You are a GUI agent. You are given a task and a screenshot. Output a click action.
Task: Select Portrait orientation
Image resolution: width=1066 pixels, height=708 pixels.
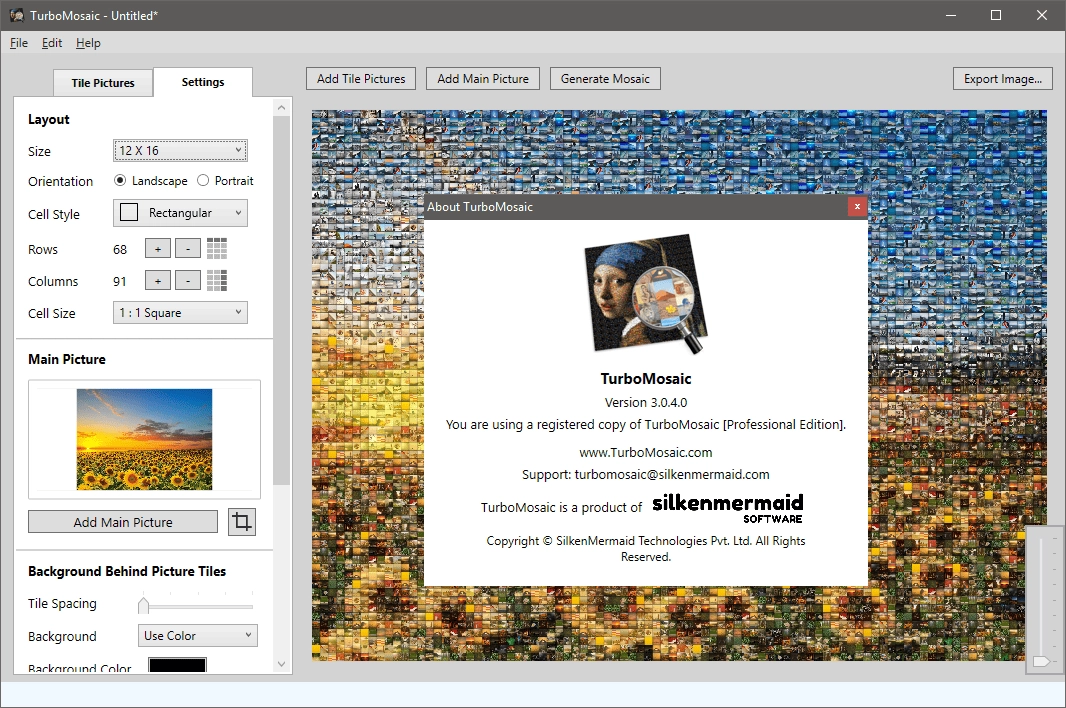(x=225, y=181)
